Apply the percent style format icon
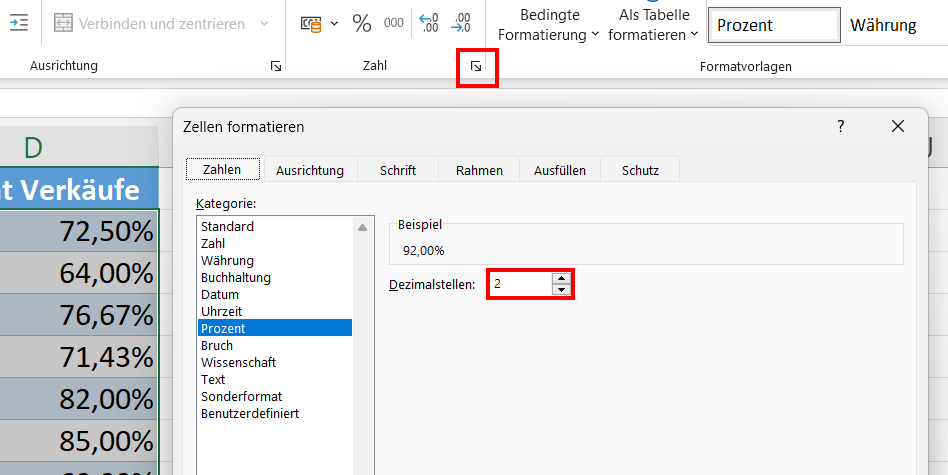The image size is (948, 475). point(362,23)
